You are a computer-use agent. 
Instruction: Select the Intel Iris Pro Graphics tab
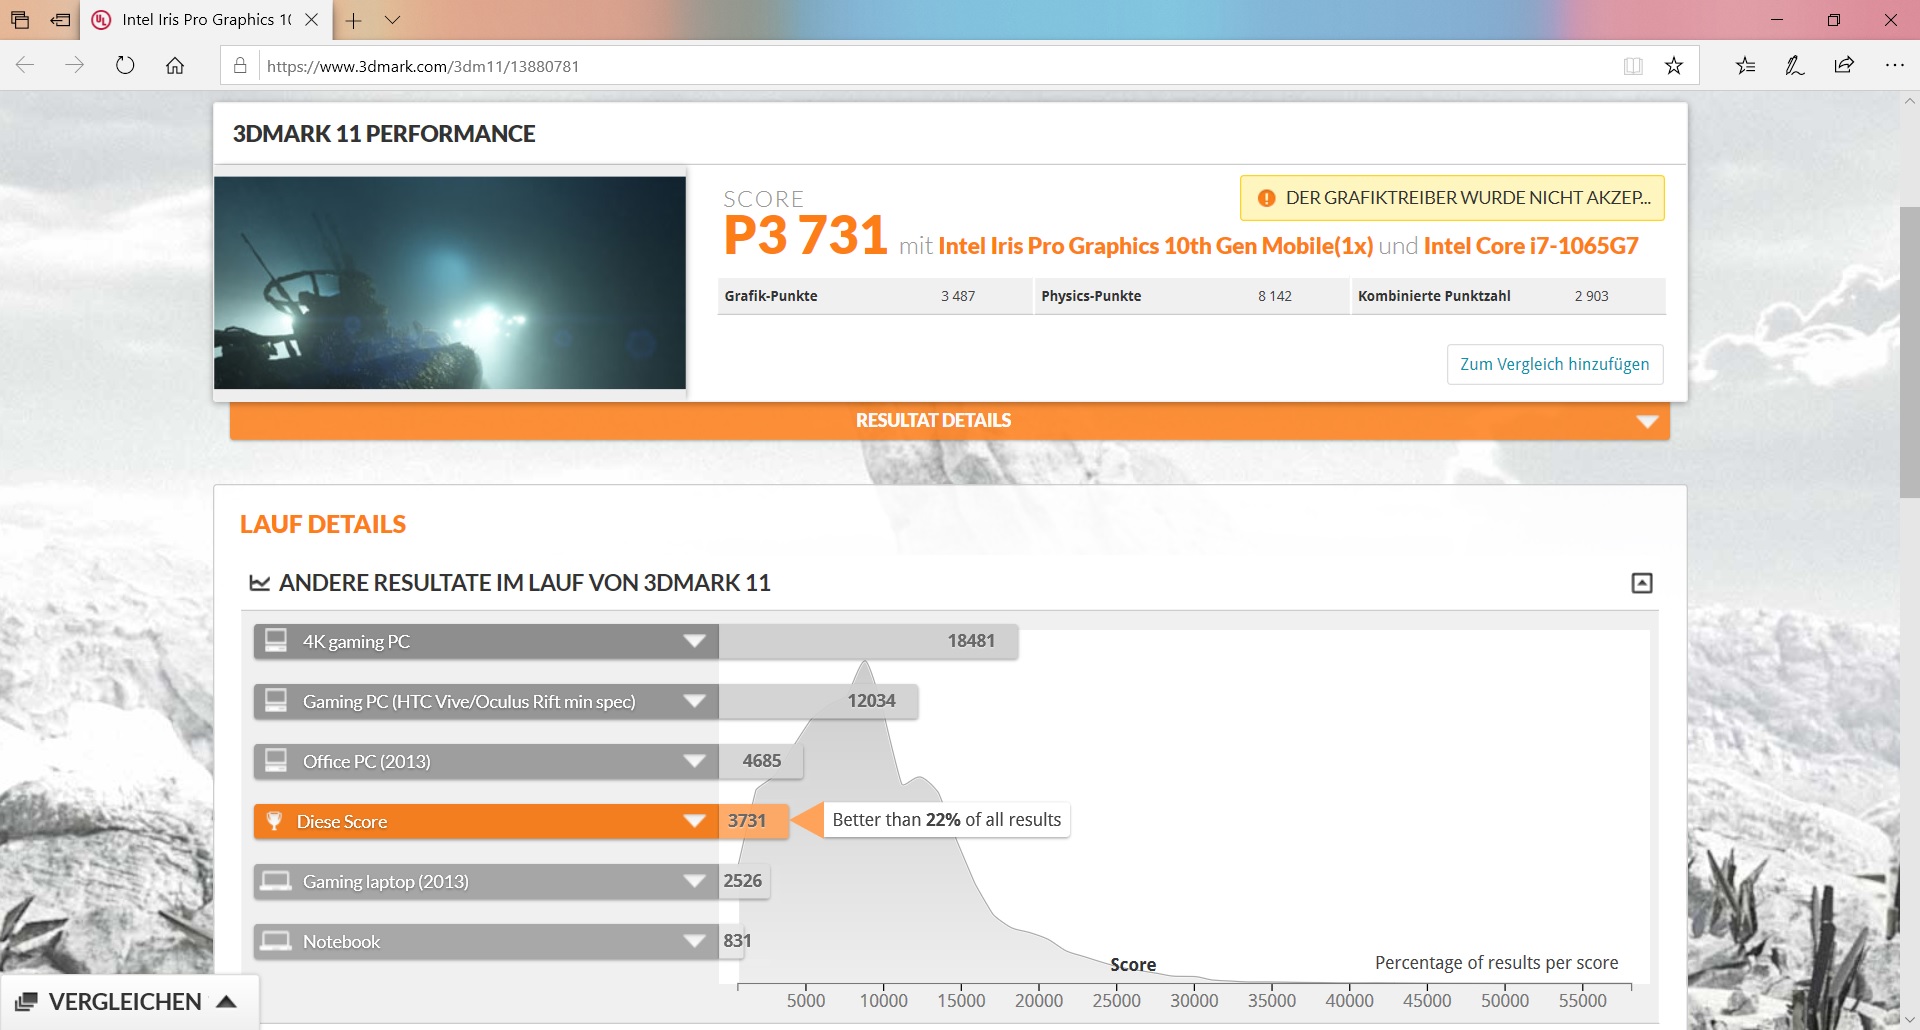point(206,20)
